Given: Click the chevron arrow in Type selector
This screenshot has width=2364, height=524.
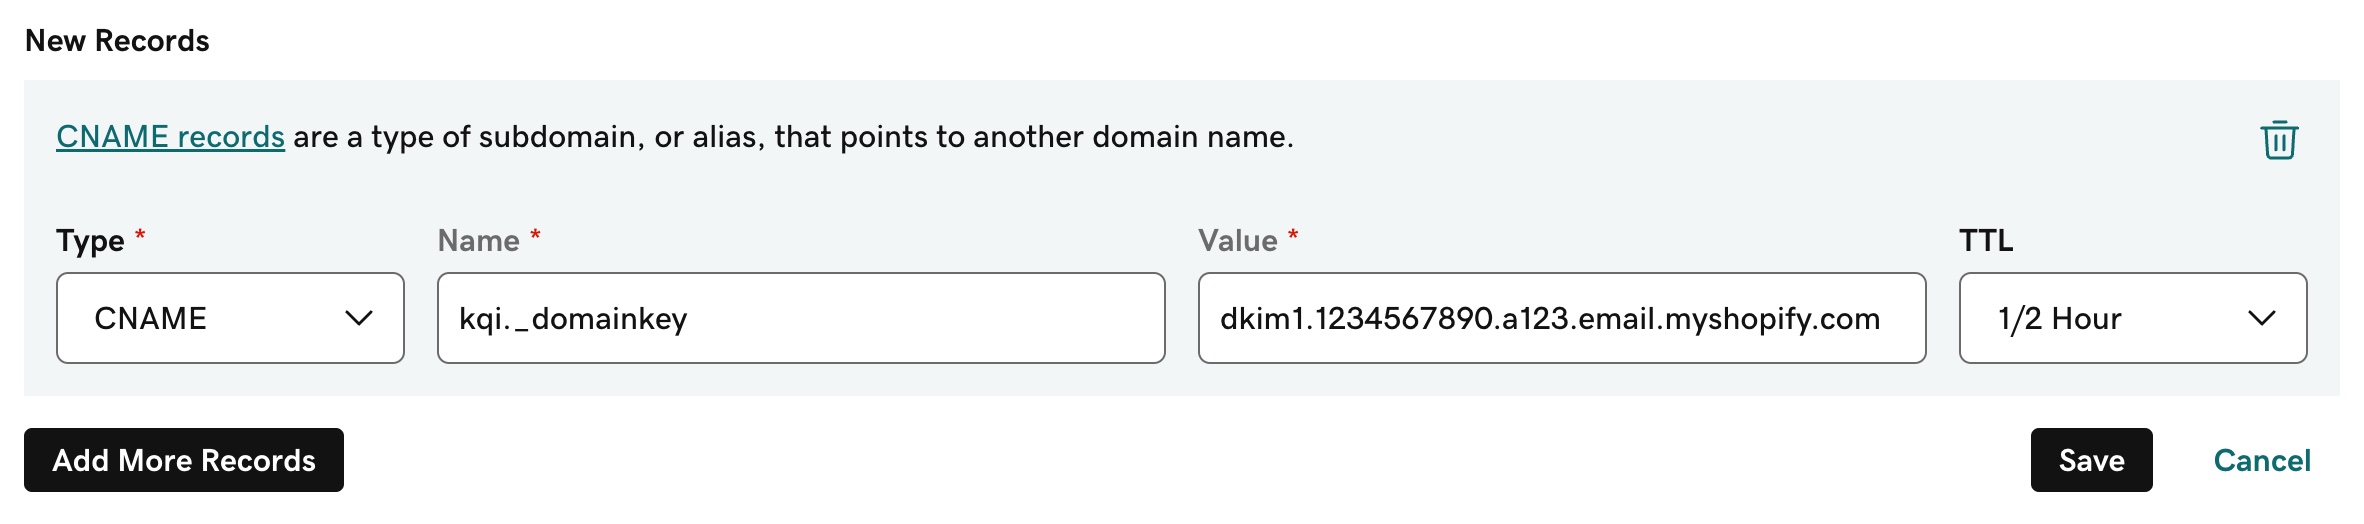Looking at the screenshot, I should coord(358,318).
